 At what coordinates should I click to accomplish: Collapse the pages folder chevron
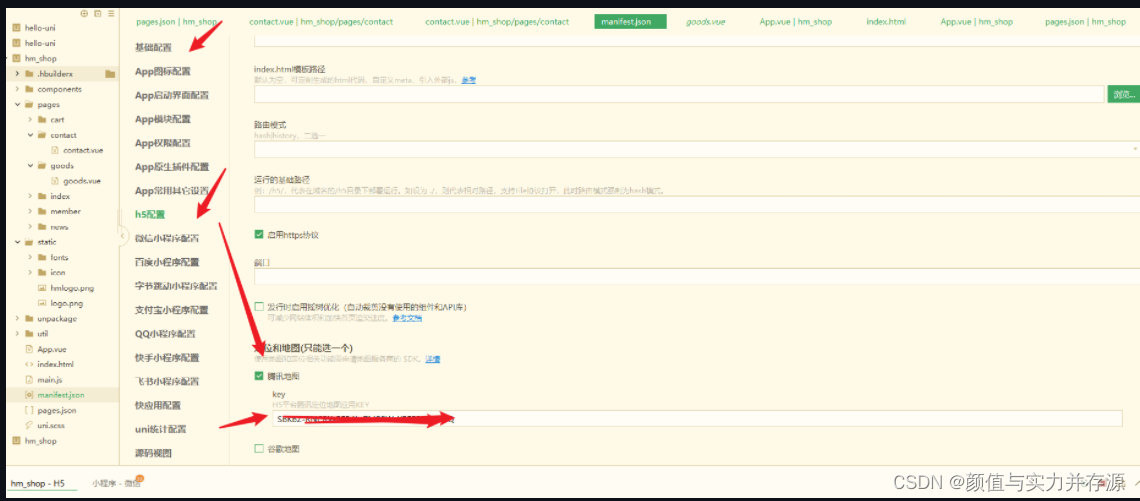coord(17,104)
